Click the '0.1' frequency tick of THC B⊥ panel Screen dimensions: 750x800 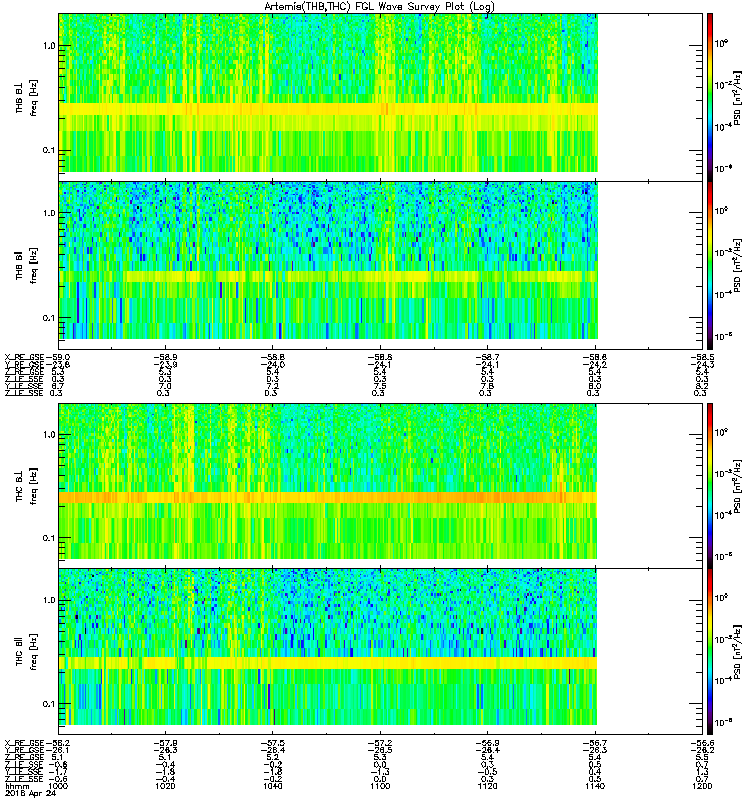coord(49,538)
